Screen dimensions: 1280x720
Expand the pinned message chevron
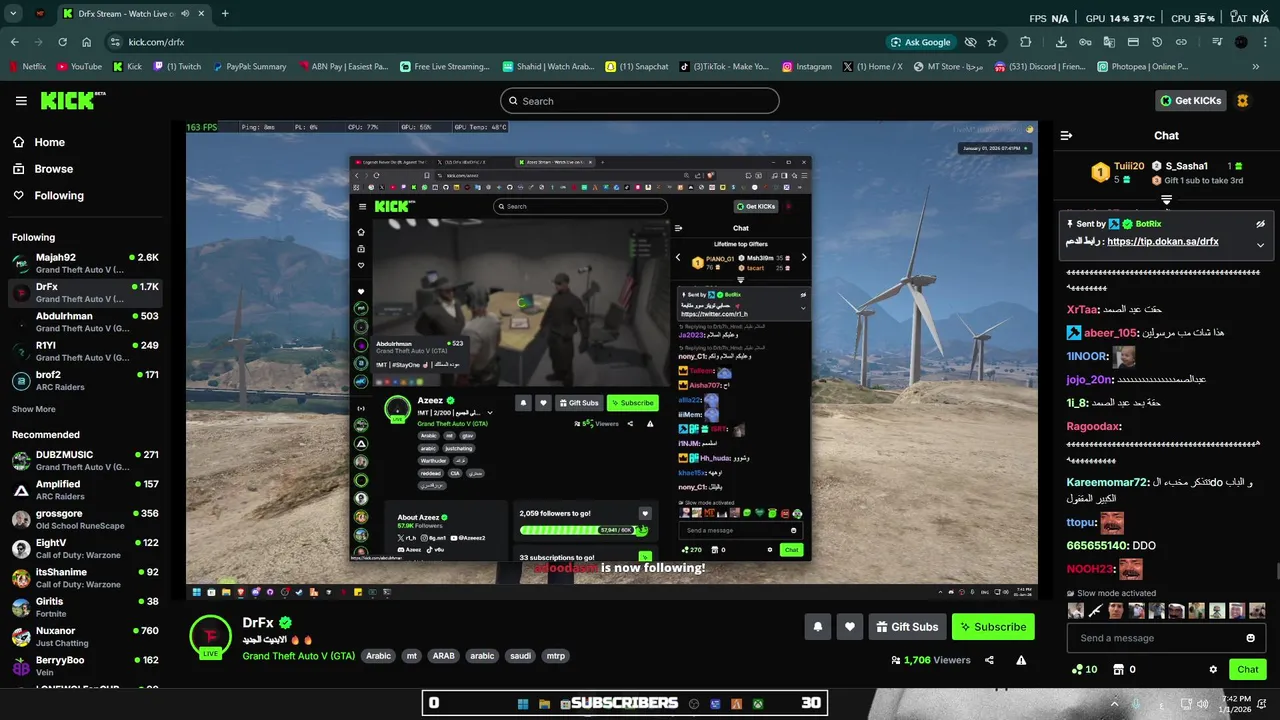pos(1260,244)
